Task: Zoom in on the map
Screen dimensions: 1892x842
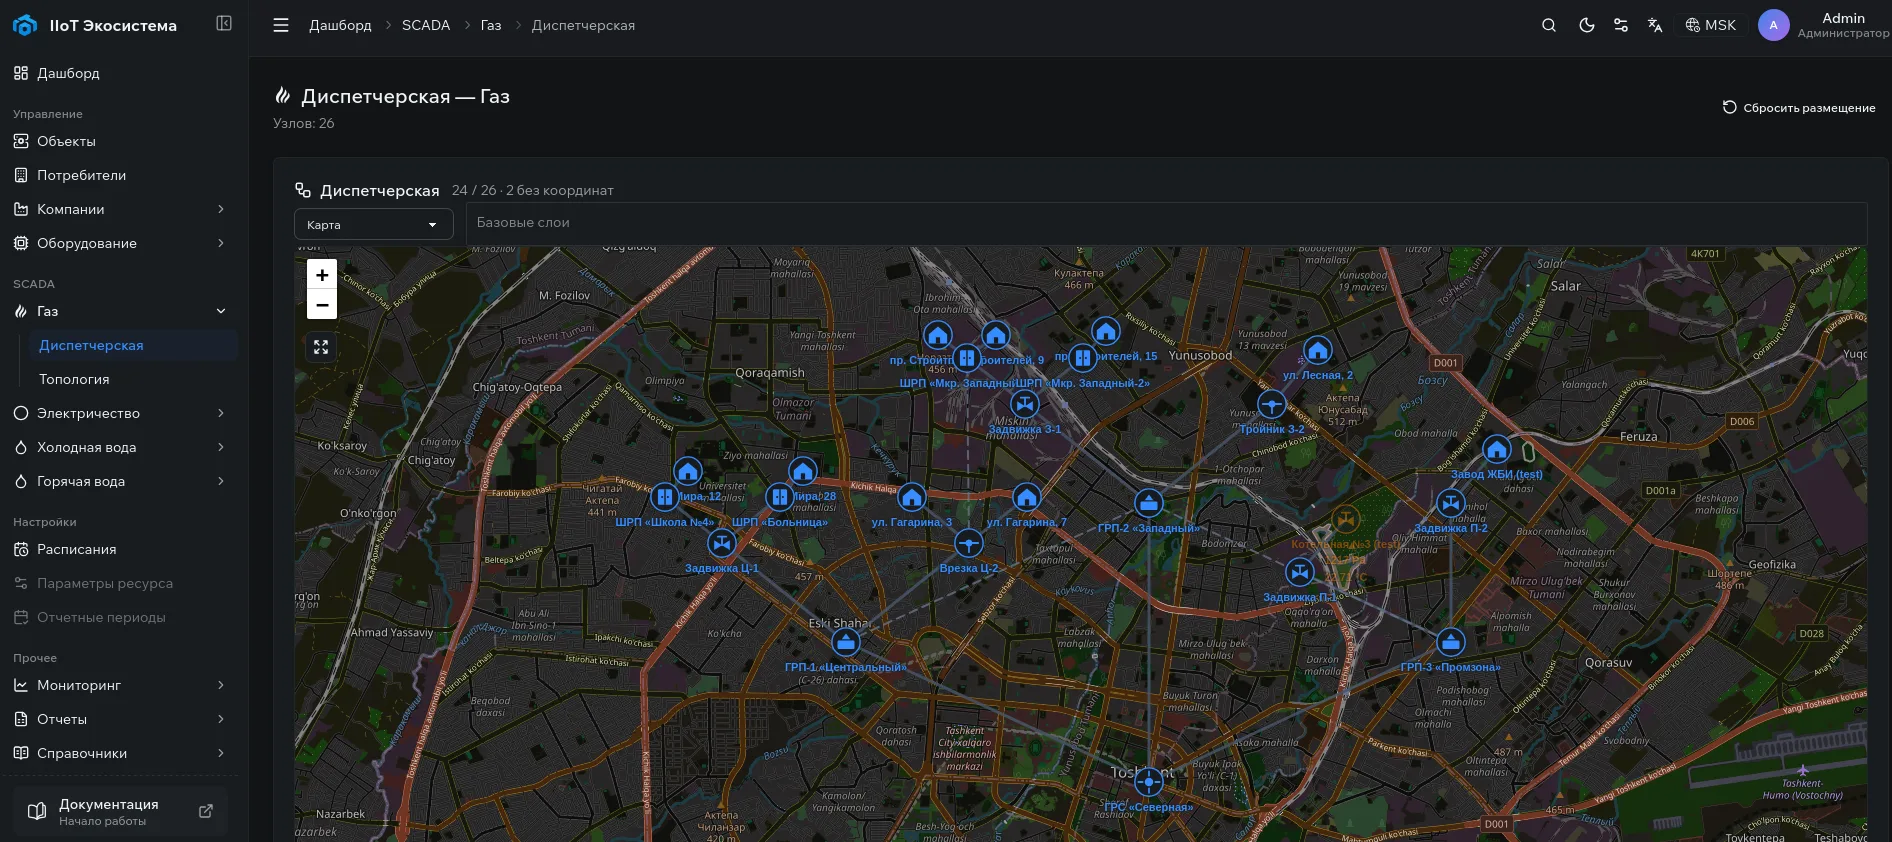Action: click(322, 274)
